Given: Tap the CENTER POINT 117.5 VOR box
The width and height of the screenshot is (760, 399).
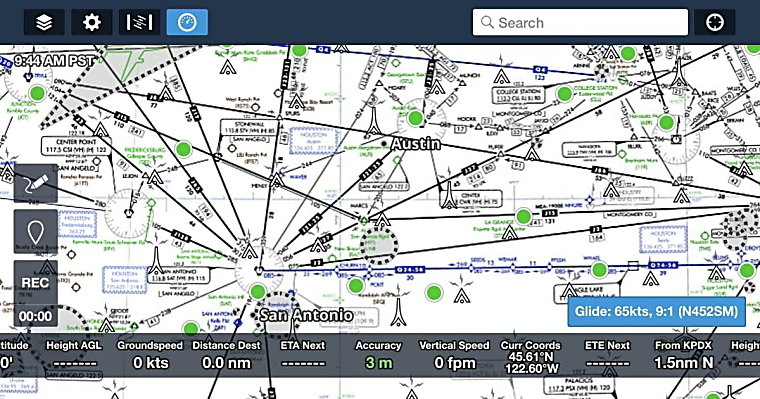Looking at the screenshot, I should [x=77, y=146].
